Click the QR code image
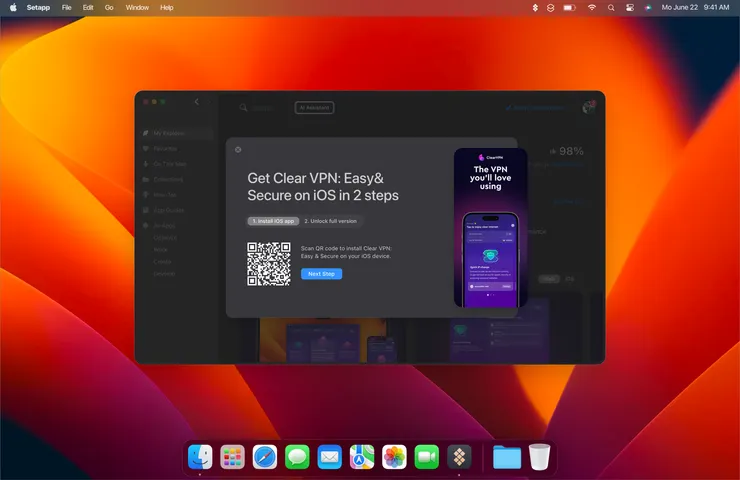This screenshot has width=740, height=480. [269, 264]
